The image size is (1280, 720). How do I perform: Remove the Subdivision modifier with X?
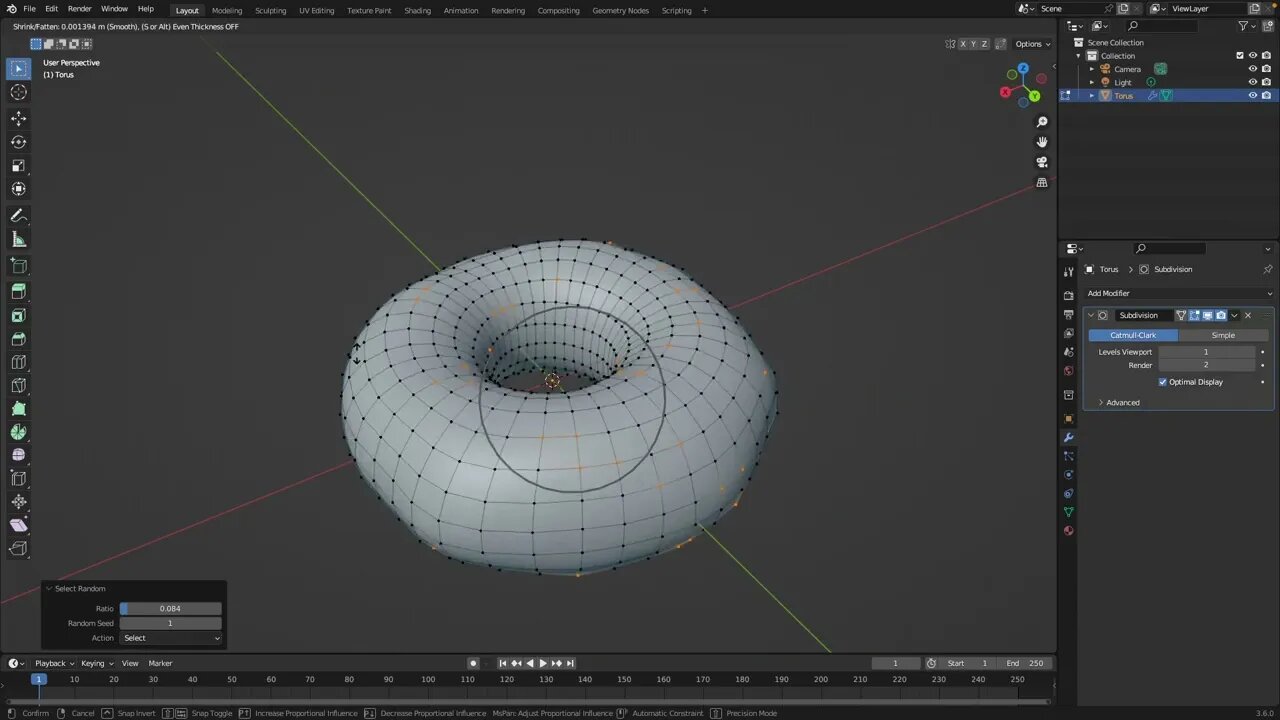(1248, 315)
